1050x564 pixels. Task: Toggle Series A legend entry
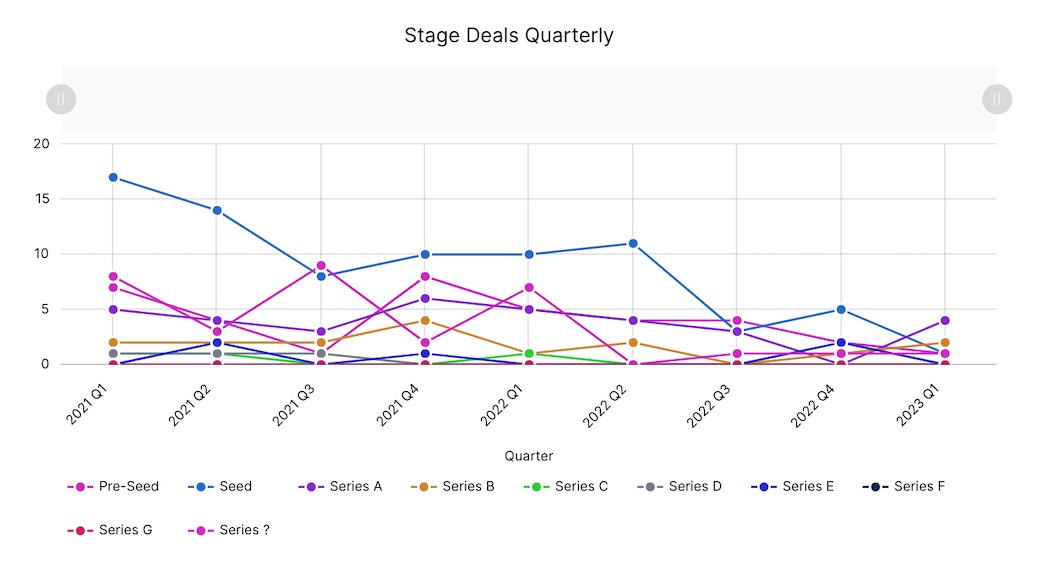(341, 487)
